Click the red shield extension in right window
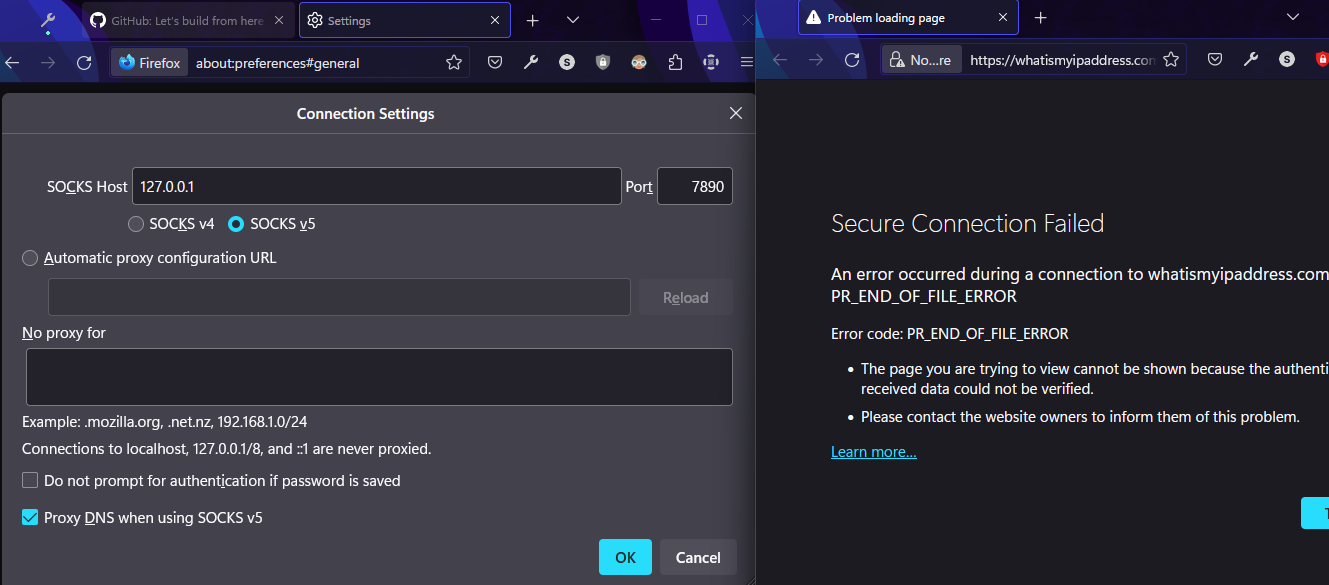 (x=1322, y=59)
